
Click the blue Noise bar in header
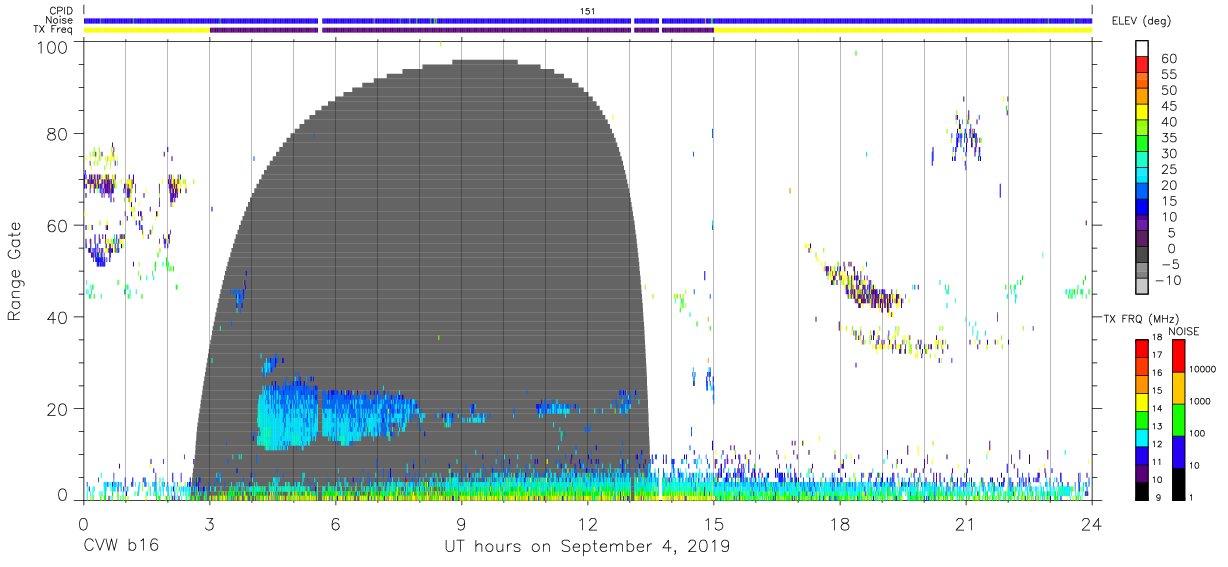[588, 20]
